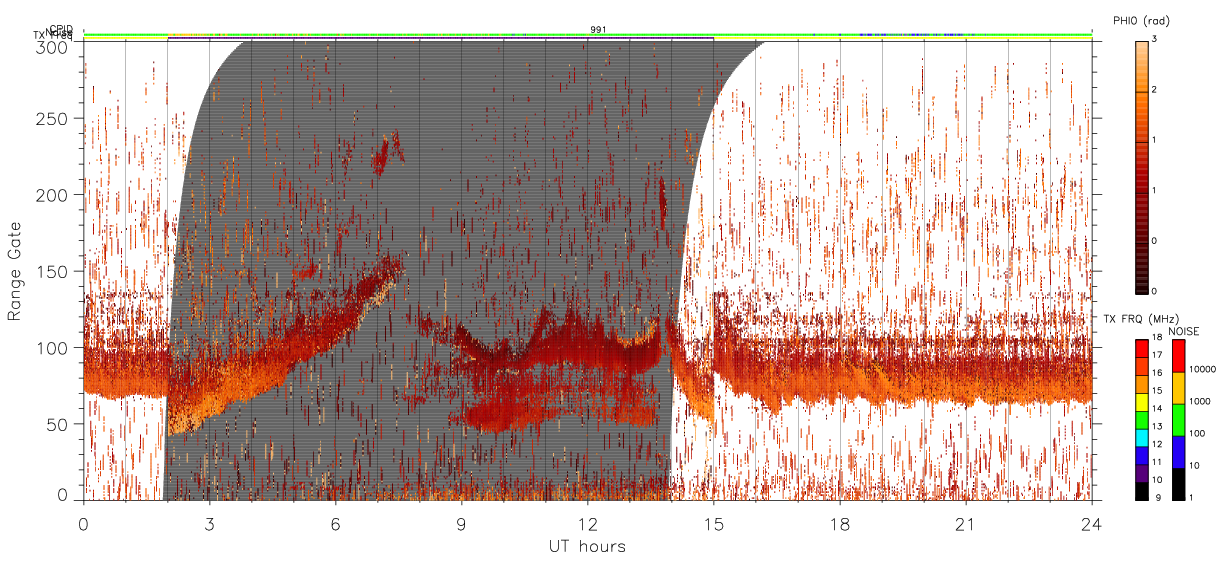Click the 'NOISE' legend title
The width and height of the screenshot is (1228, 567).
pyautogui.click(x=1185, y=331)
